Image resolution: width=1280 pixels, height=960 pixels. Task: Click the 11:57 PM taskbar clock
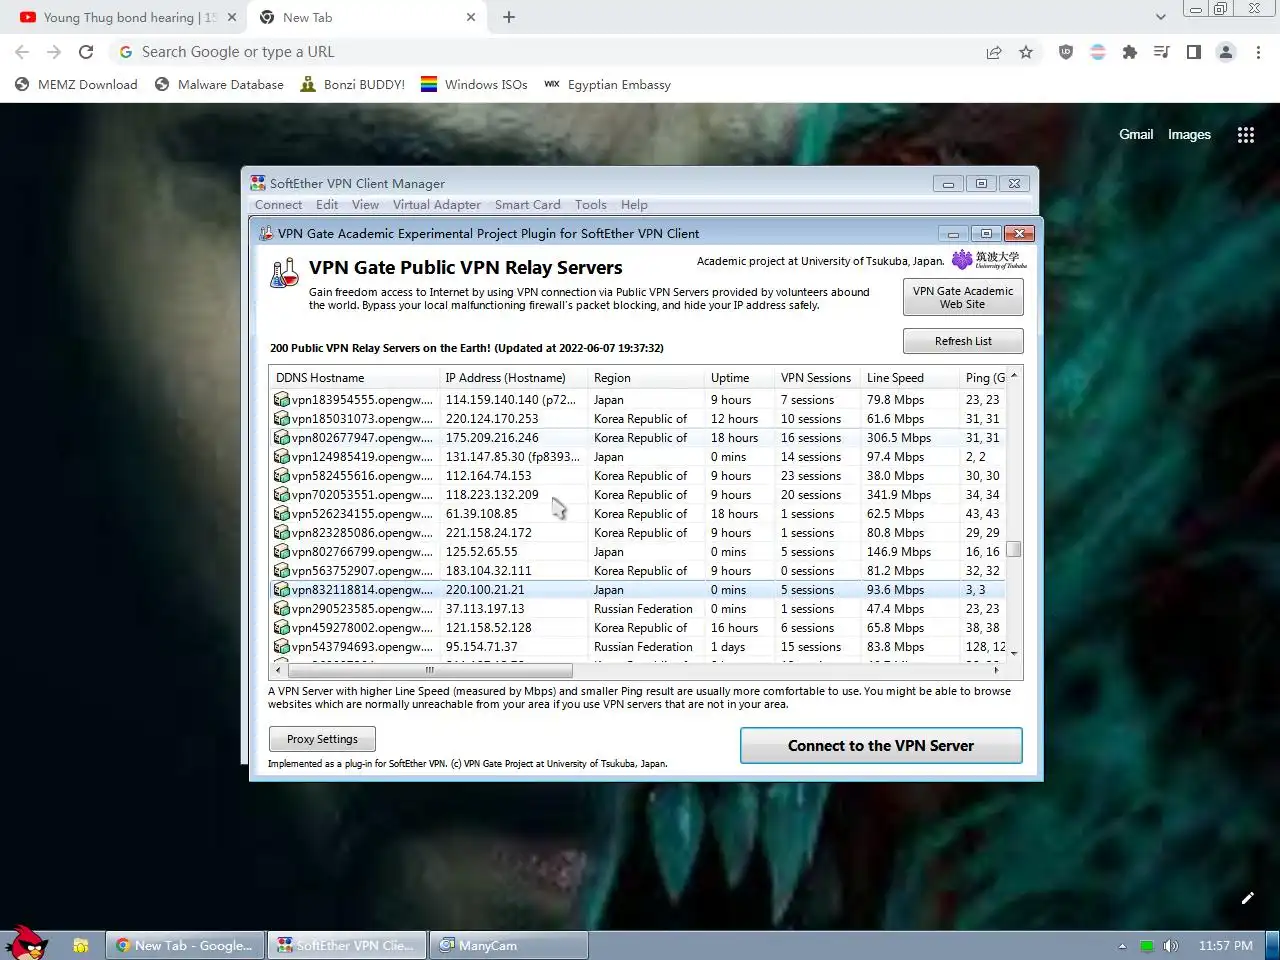coord(1225,946)
